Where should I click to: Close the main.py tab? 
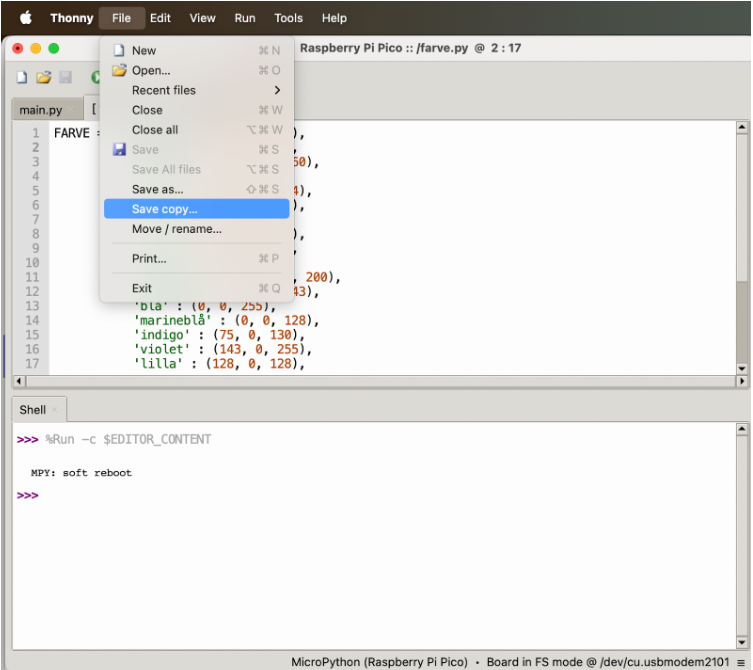[72, 110]
